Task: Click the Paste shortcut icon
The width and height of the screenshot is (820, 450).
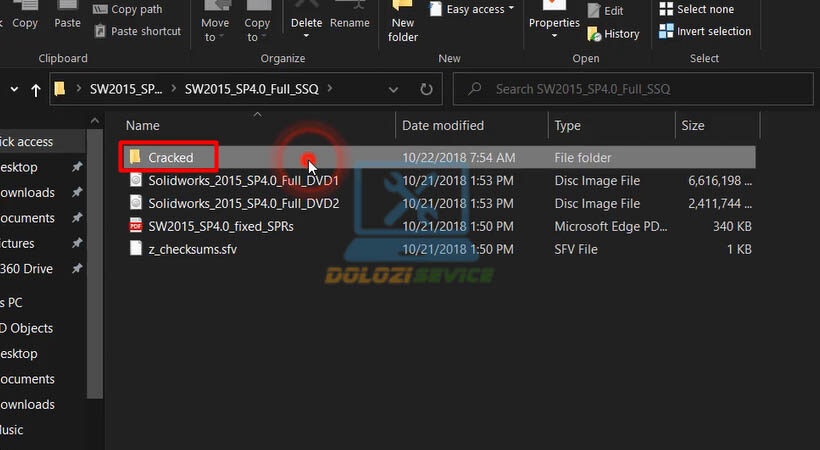Action: click(x=100, y=31)
